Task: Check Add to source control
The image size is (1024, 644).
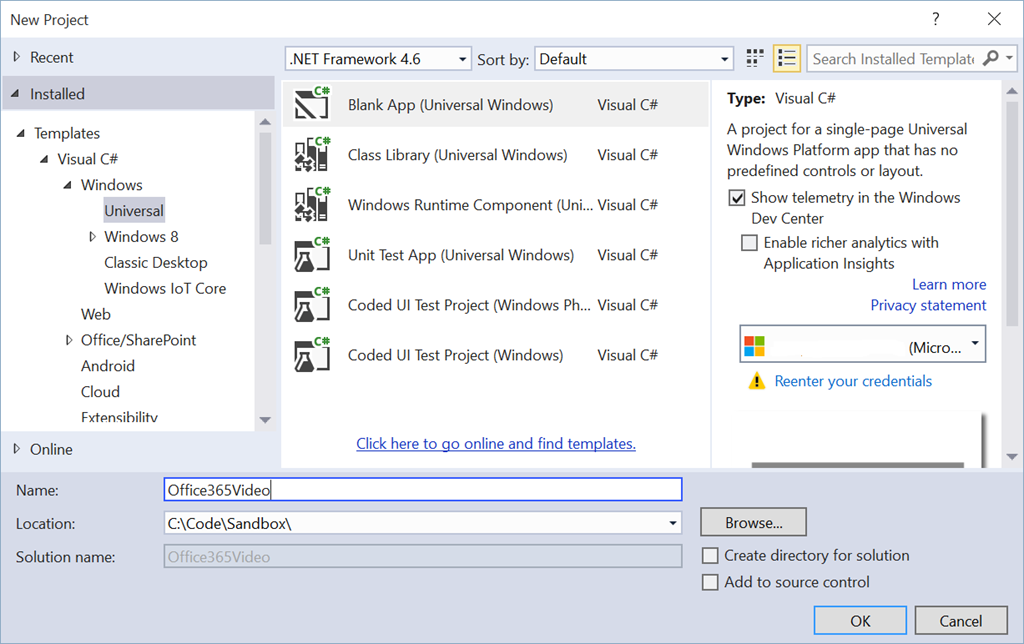Action: [710, 582]
